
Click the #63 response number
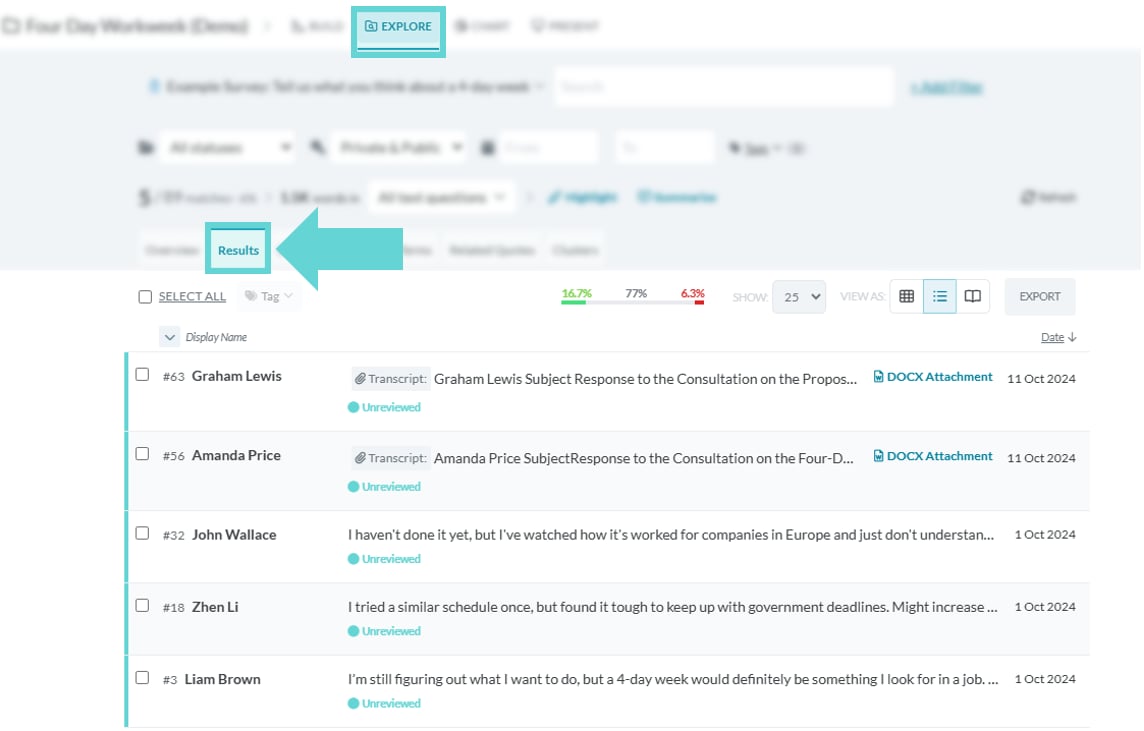[x=174, y=376]
